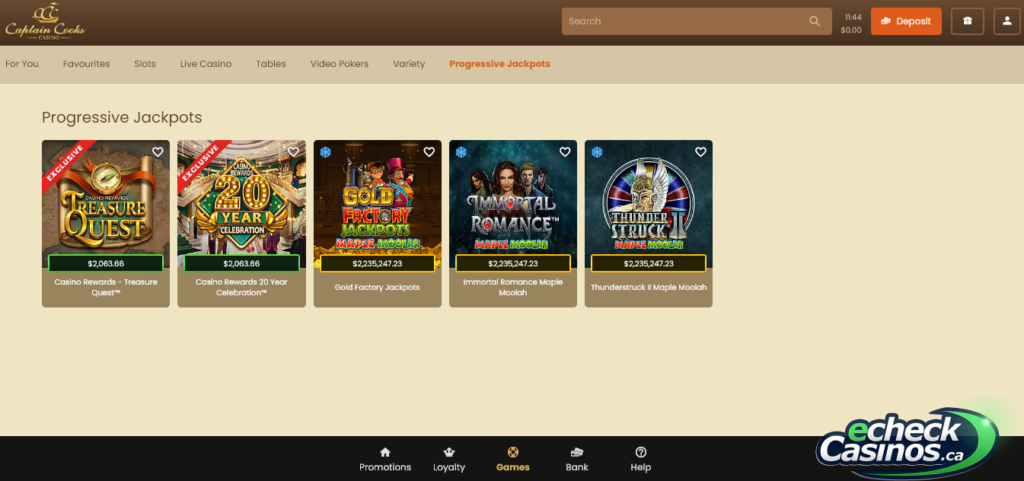Switch to the Variety tab
Viewport: 1024px width, 481px height.
pos(409,64)
